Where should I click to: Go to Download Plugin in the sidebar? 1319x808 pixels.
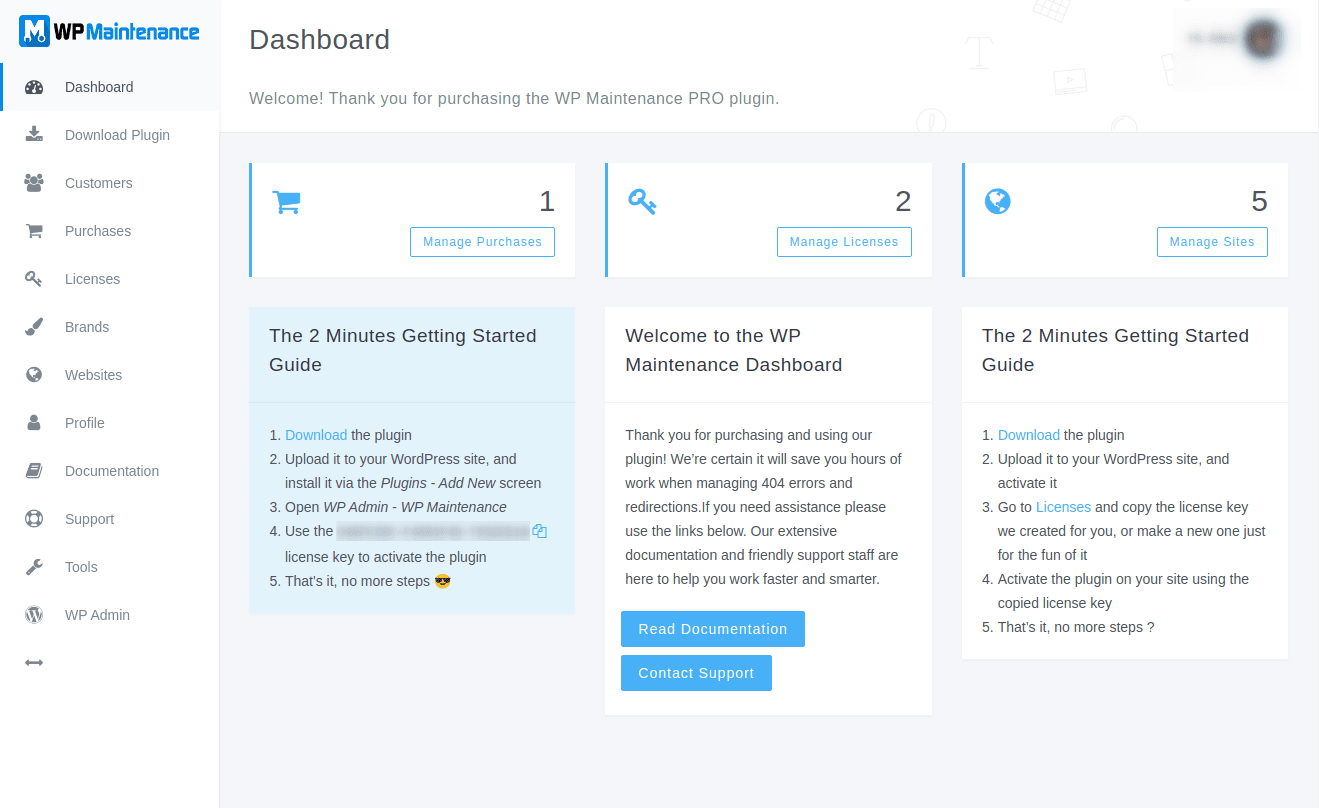click(x=110, y=135)
